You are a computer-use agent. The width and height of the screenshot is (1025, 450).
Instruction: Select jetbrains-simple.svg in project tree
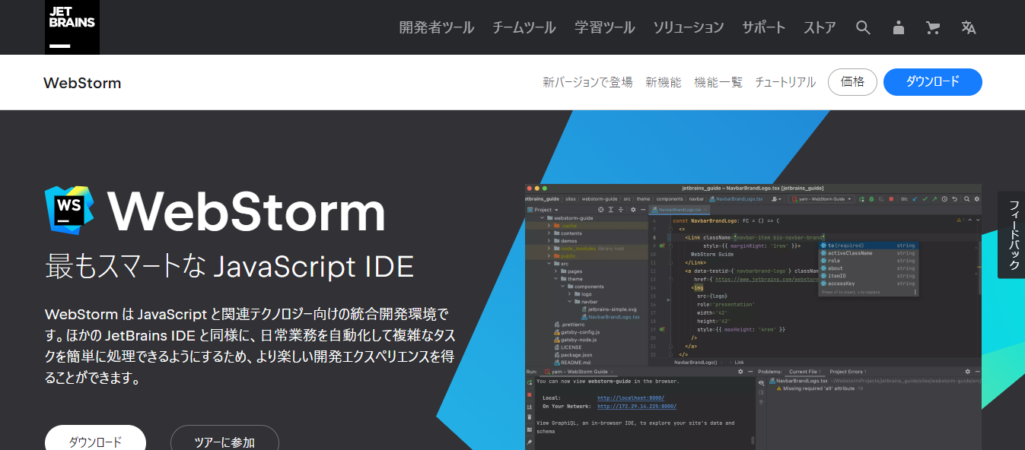[x=609, y=309]
